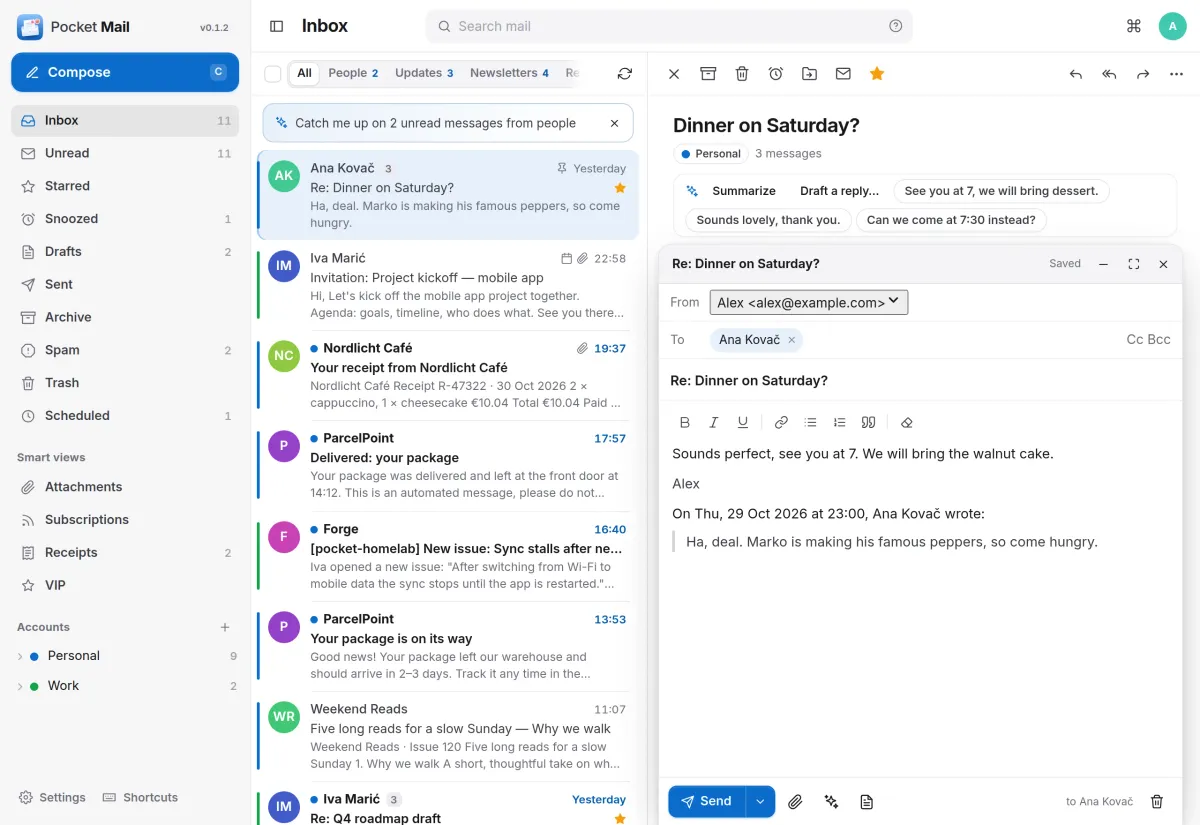Open Settings in the sidebar footer
Viewport: 1200px width, 825px height.
pyautogui.click(x=53, y=797)
